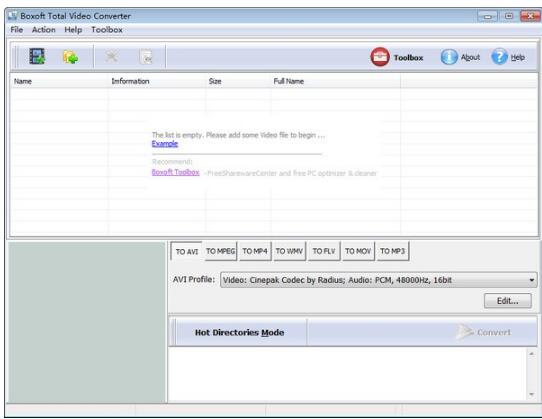Viewport: 542px width, 419px height.
Task: Switch to the TO MPEG tab
Action: click(221, 251)
